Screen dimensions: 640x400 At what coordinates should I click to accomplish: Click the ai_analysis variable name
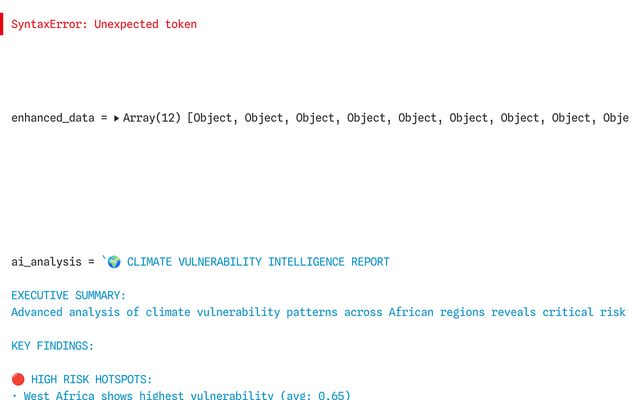pyautogui.click(x=45, y=262)
